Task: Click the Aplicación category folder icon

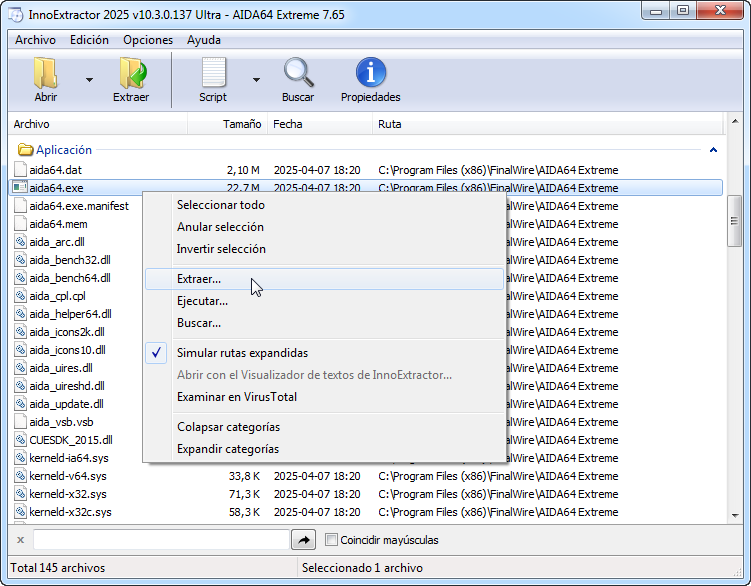Action: tap(25, 150)
